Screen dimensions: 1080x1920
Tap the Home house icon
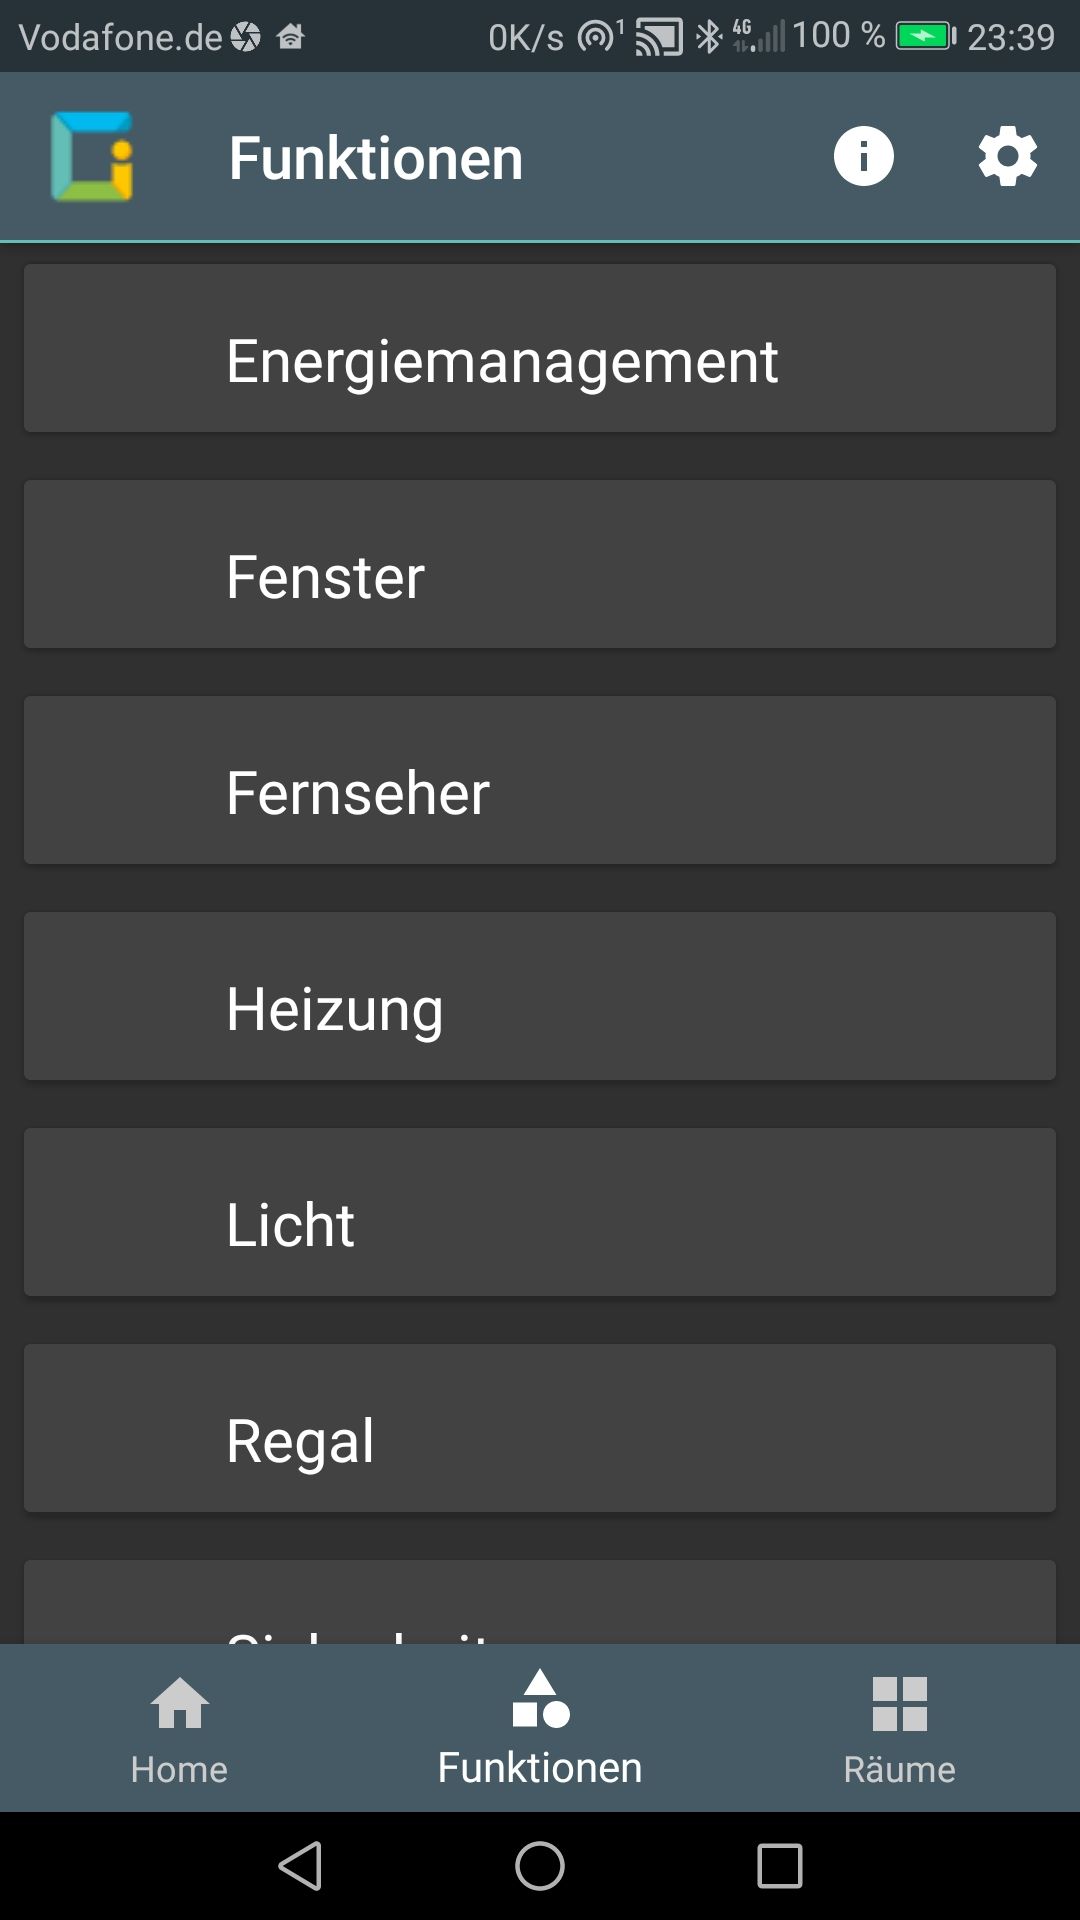point(180,1703)
